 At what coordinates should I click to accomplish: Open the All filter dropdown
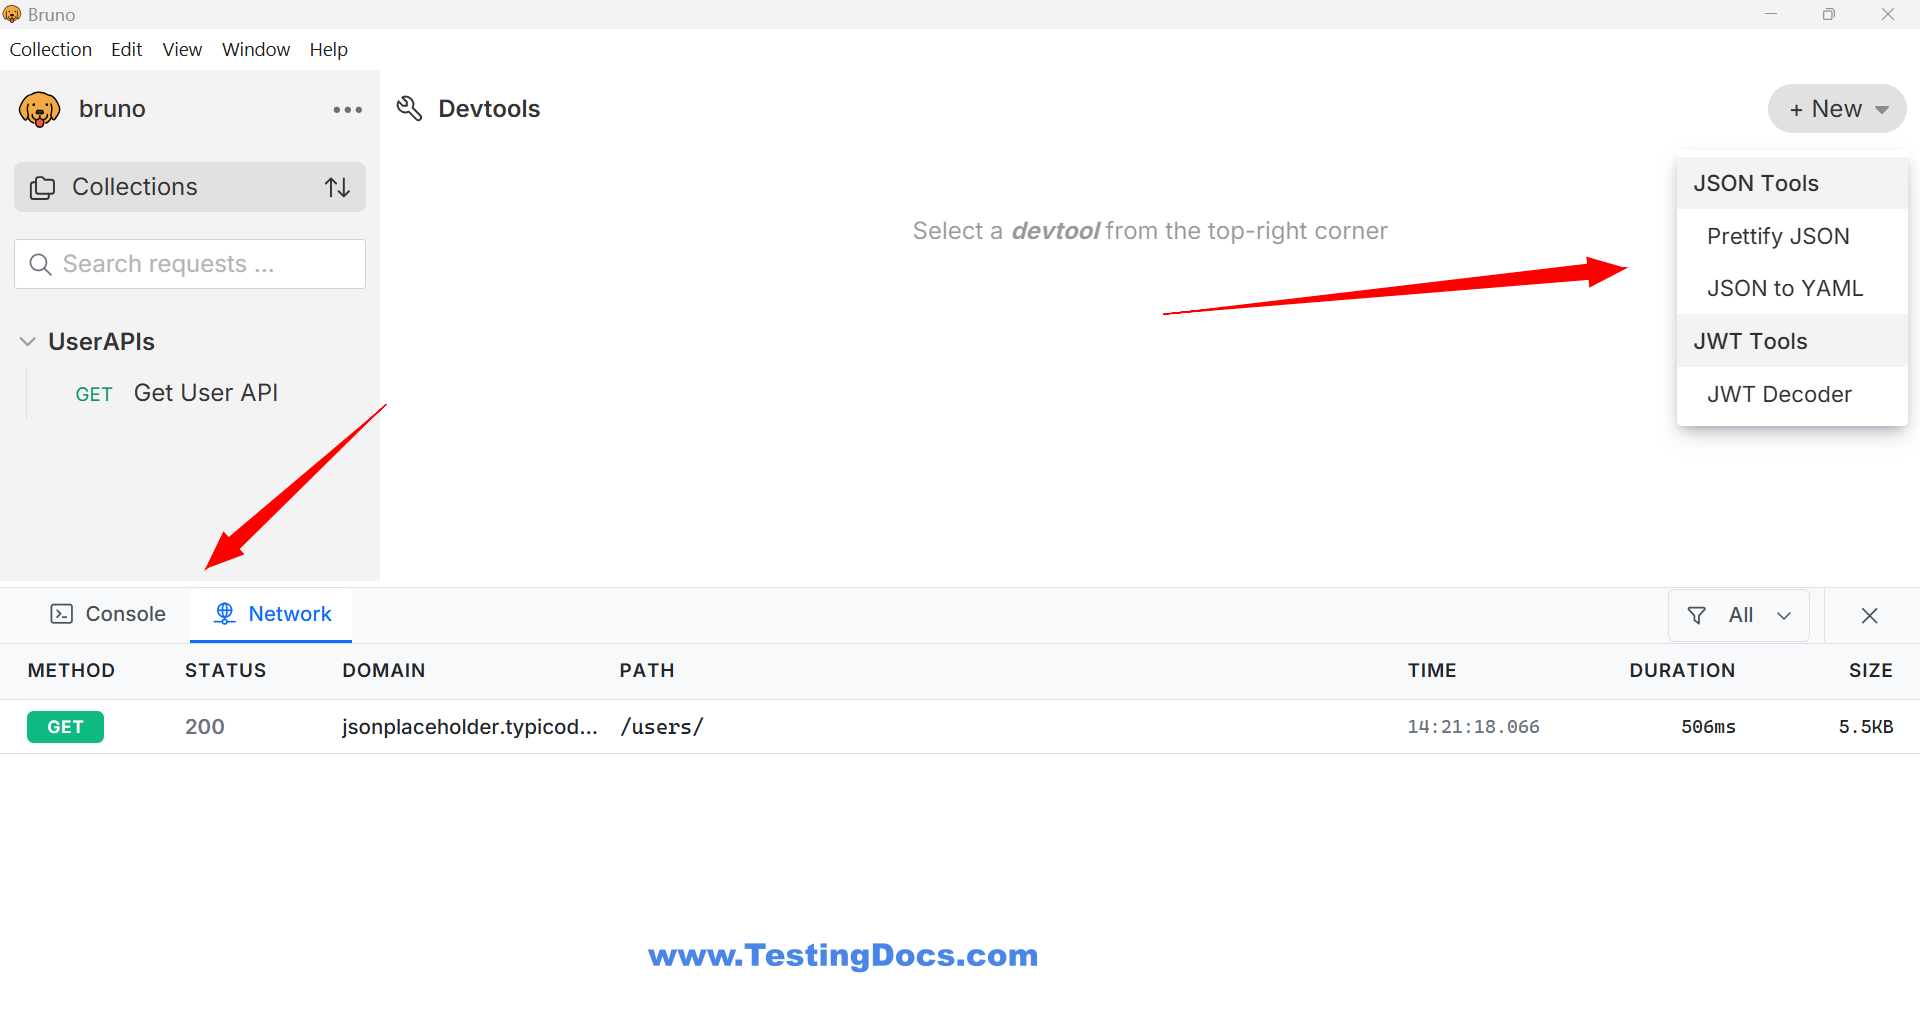tap(1739, 615)
